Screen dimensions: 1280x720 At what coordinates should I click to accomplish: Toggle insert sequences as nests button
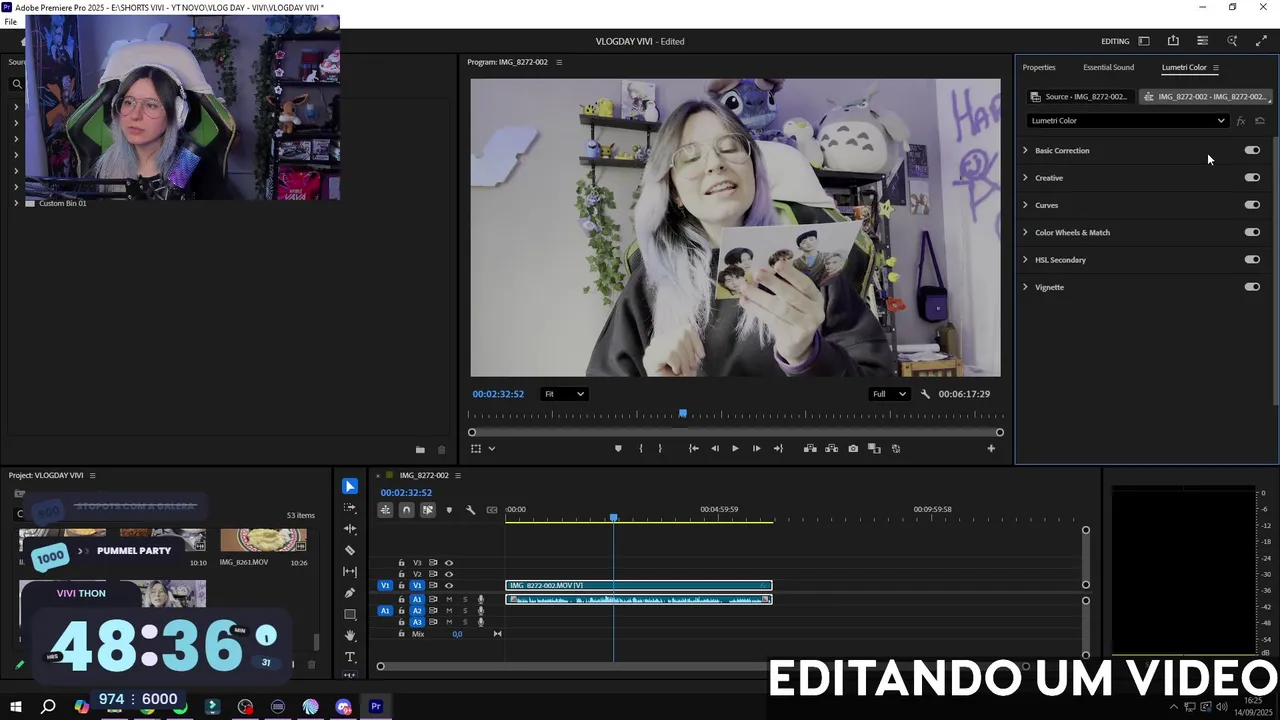click(385, 510)
